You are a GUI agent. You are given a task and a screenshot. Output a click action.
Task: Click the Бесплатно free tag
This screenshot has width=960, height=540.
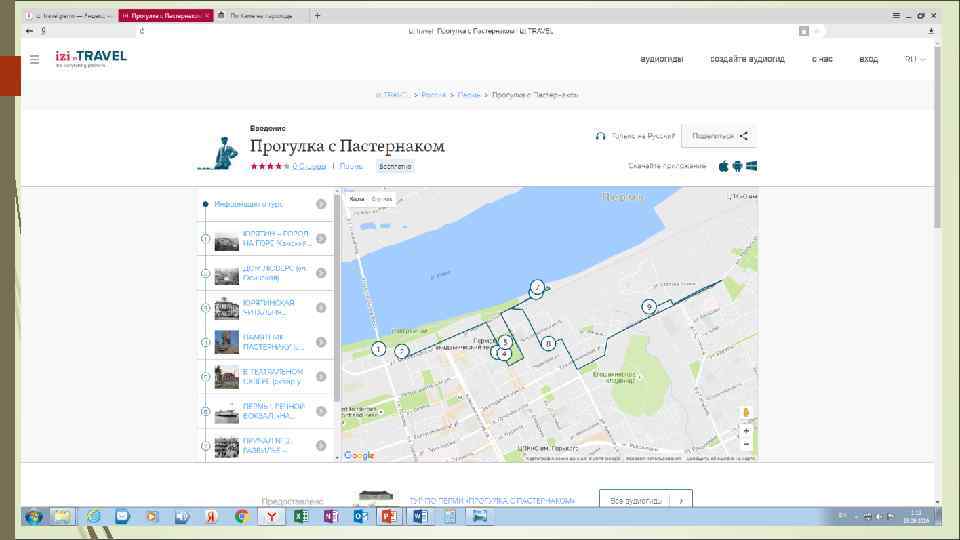tap(395, 167)
